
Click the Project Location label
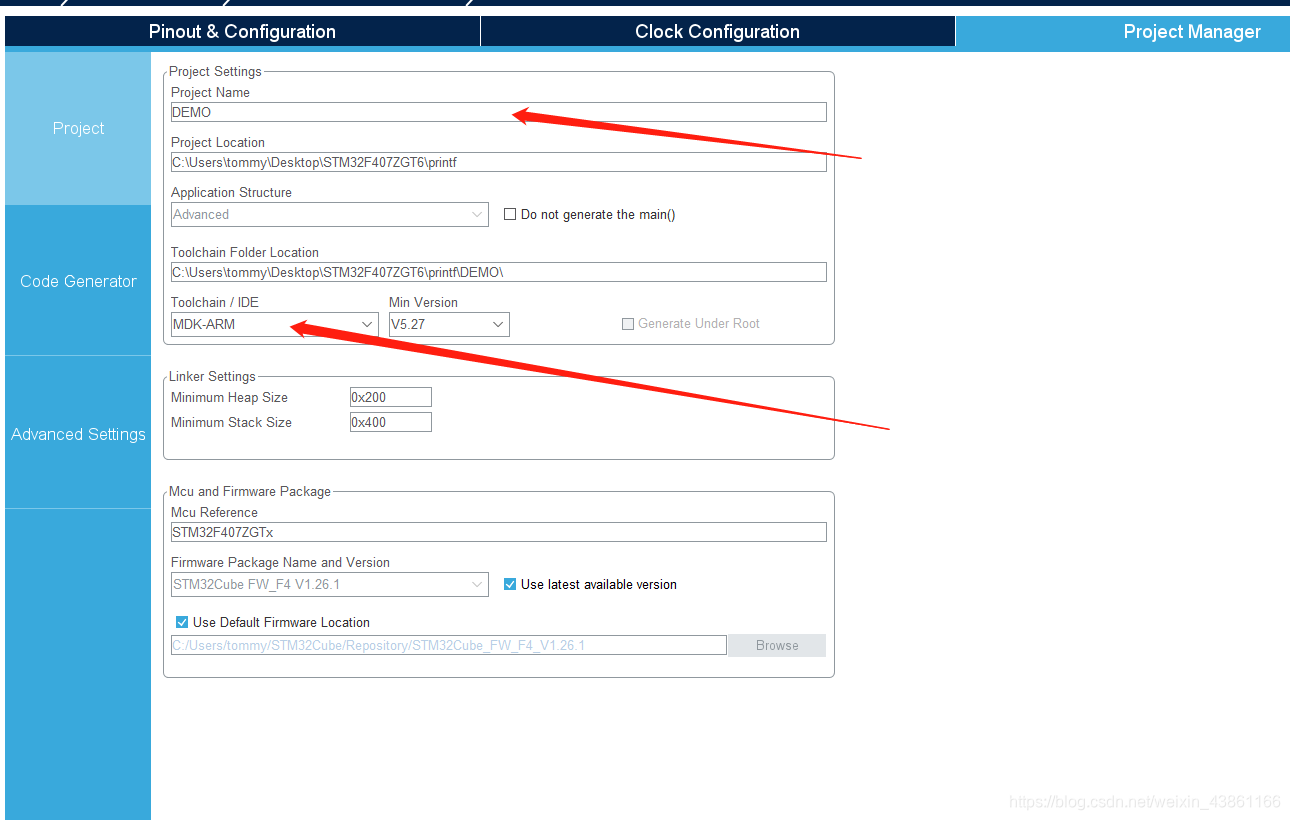pos(218,142)
